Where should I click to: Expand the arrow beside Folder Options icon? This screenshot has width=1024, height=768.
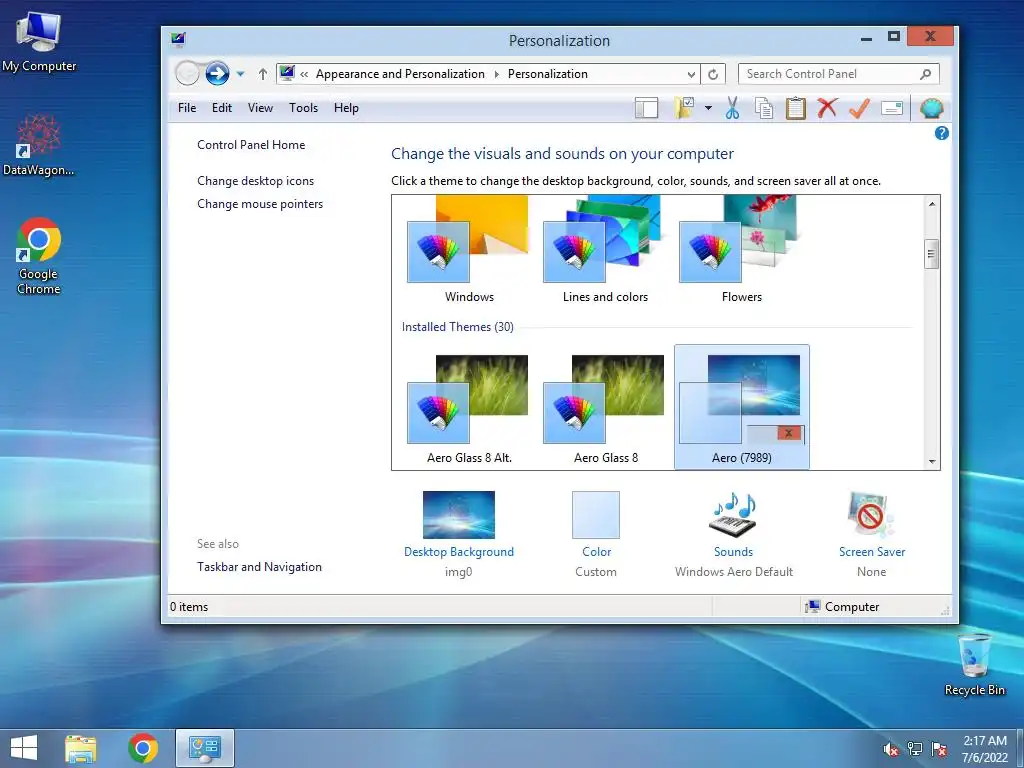708,108
